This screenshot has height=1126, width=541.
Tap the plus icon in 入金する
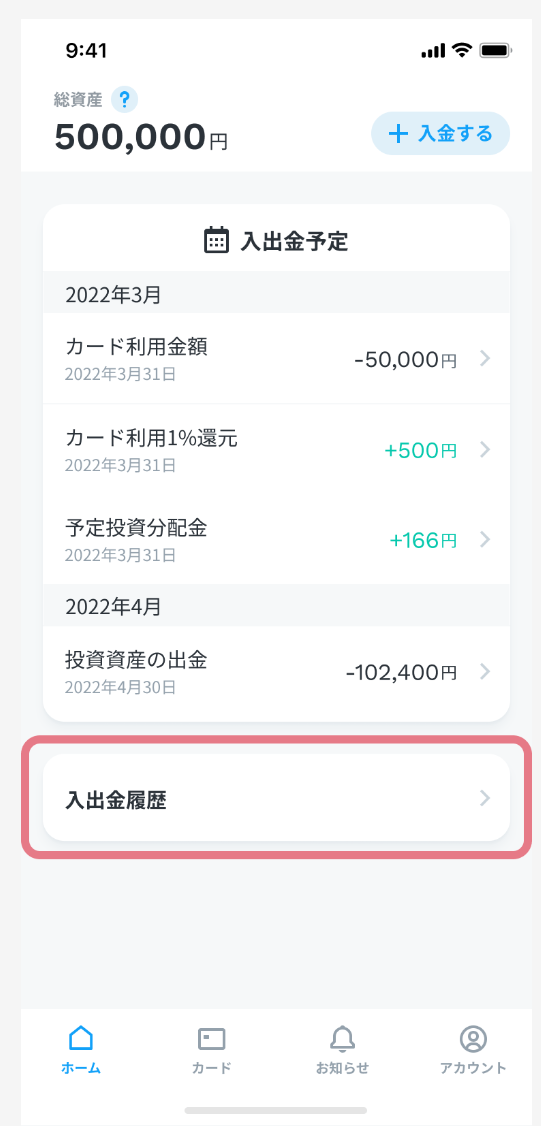click(x=397, y=134)
